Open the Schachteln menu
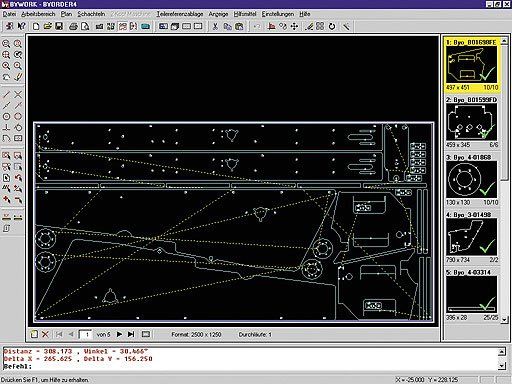This screenshot has height=384, width=512. (91, 14)
